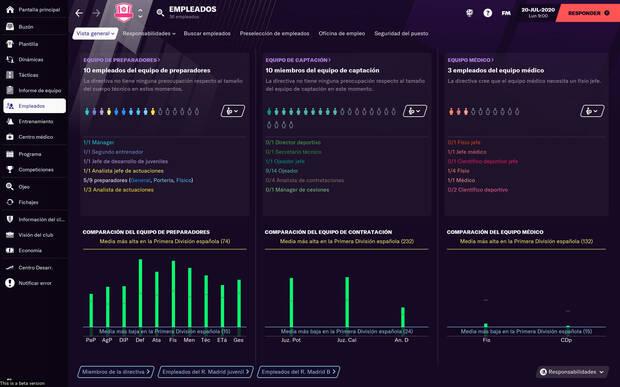Open Información del club shield icon
This screenshot has width=620, height=387.
(x=10, y=219)
